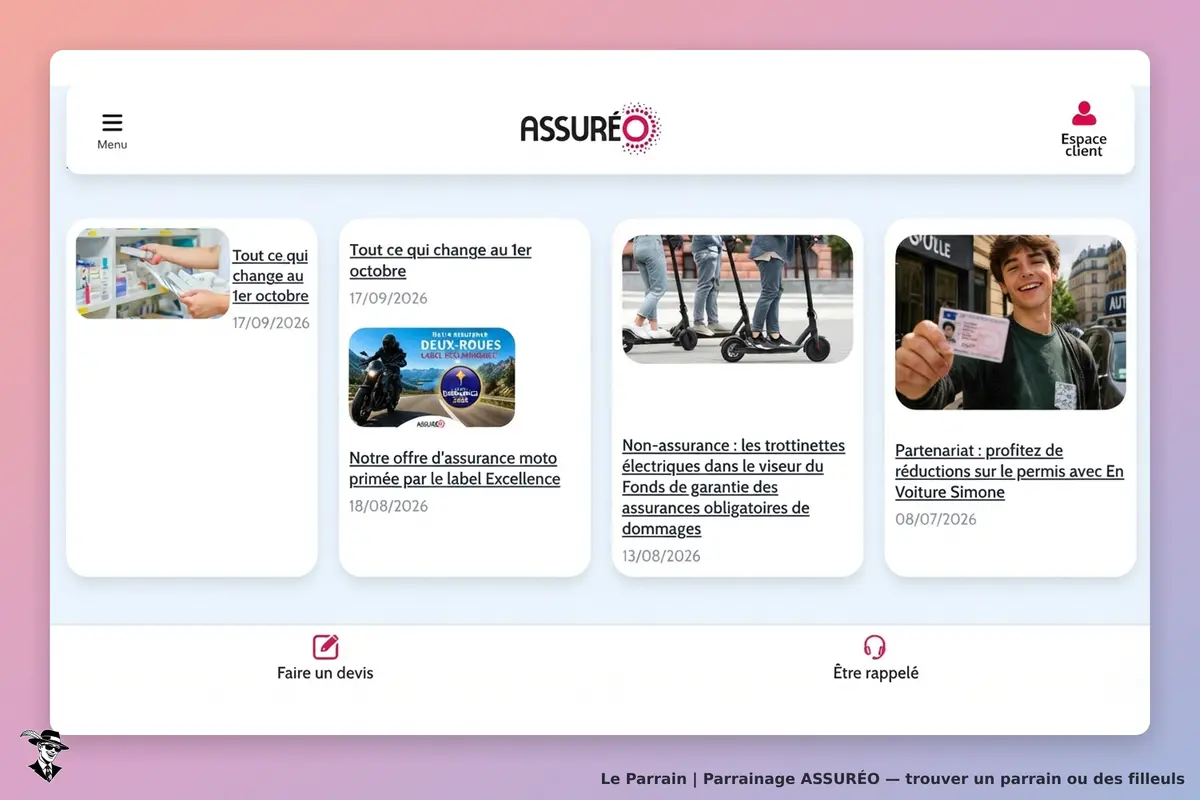Click the 'Faire un devis' label
The width and height of the screenshot is (1200, 800).
(x=325, y=673)
